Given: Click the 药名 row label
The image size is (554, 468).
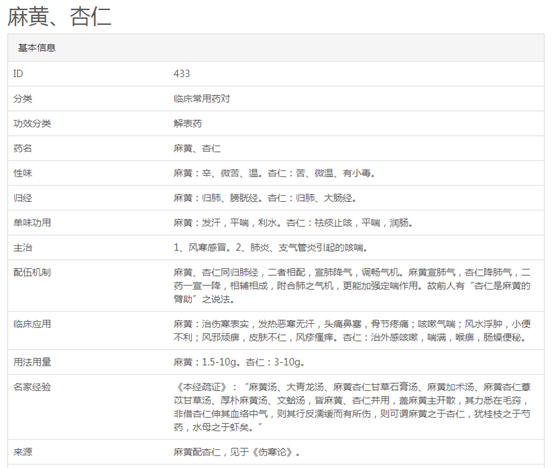Looking at the screenshot, I should (23, 148).
